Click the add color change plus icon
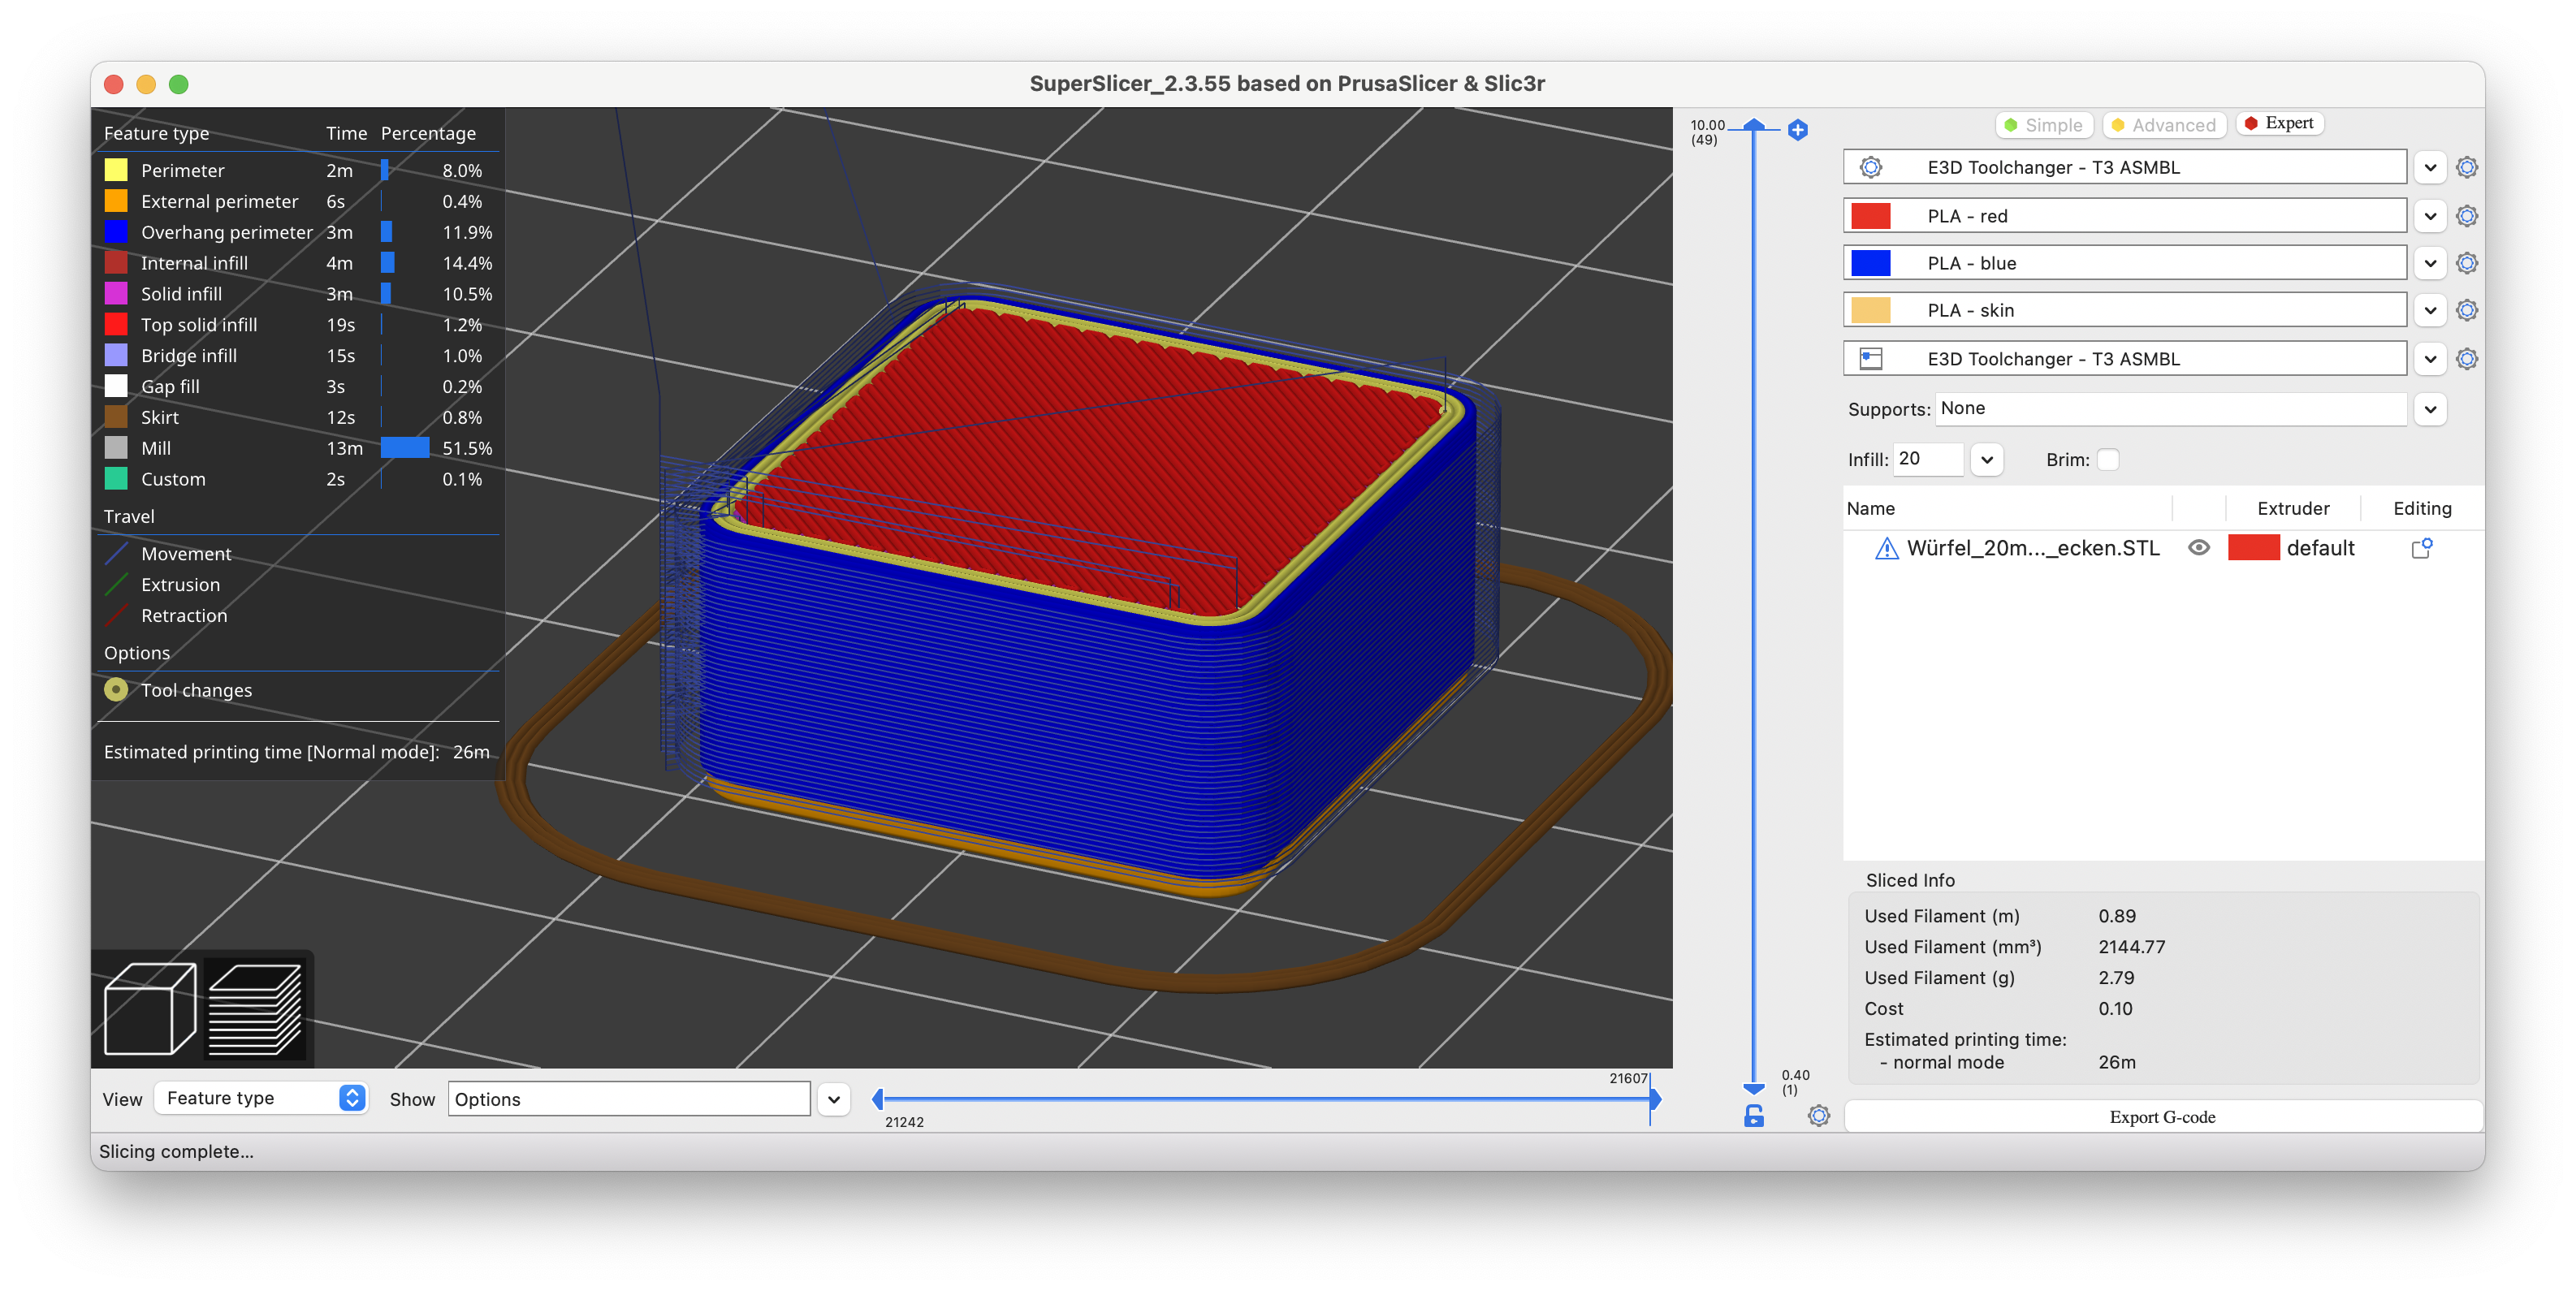Image resolution: width=2576 pixels, height=1291 pixels. [1797, 130]
